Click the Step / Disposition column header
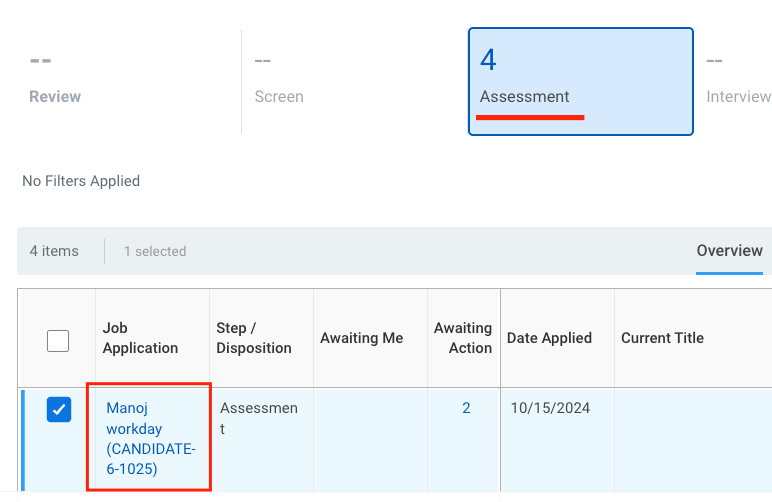Screen dimensions: 772x502 tap(254, 338)
